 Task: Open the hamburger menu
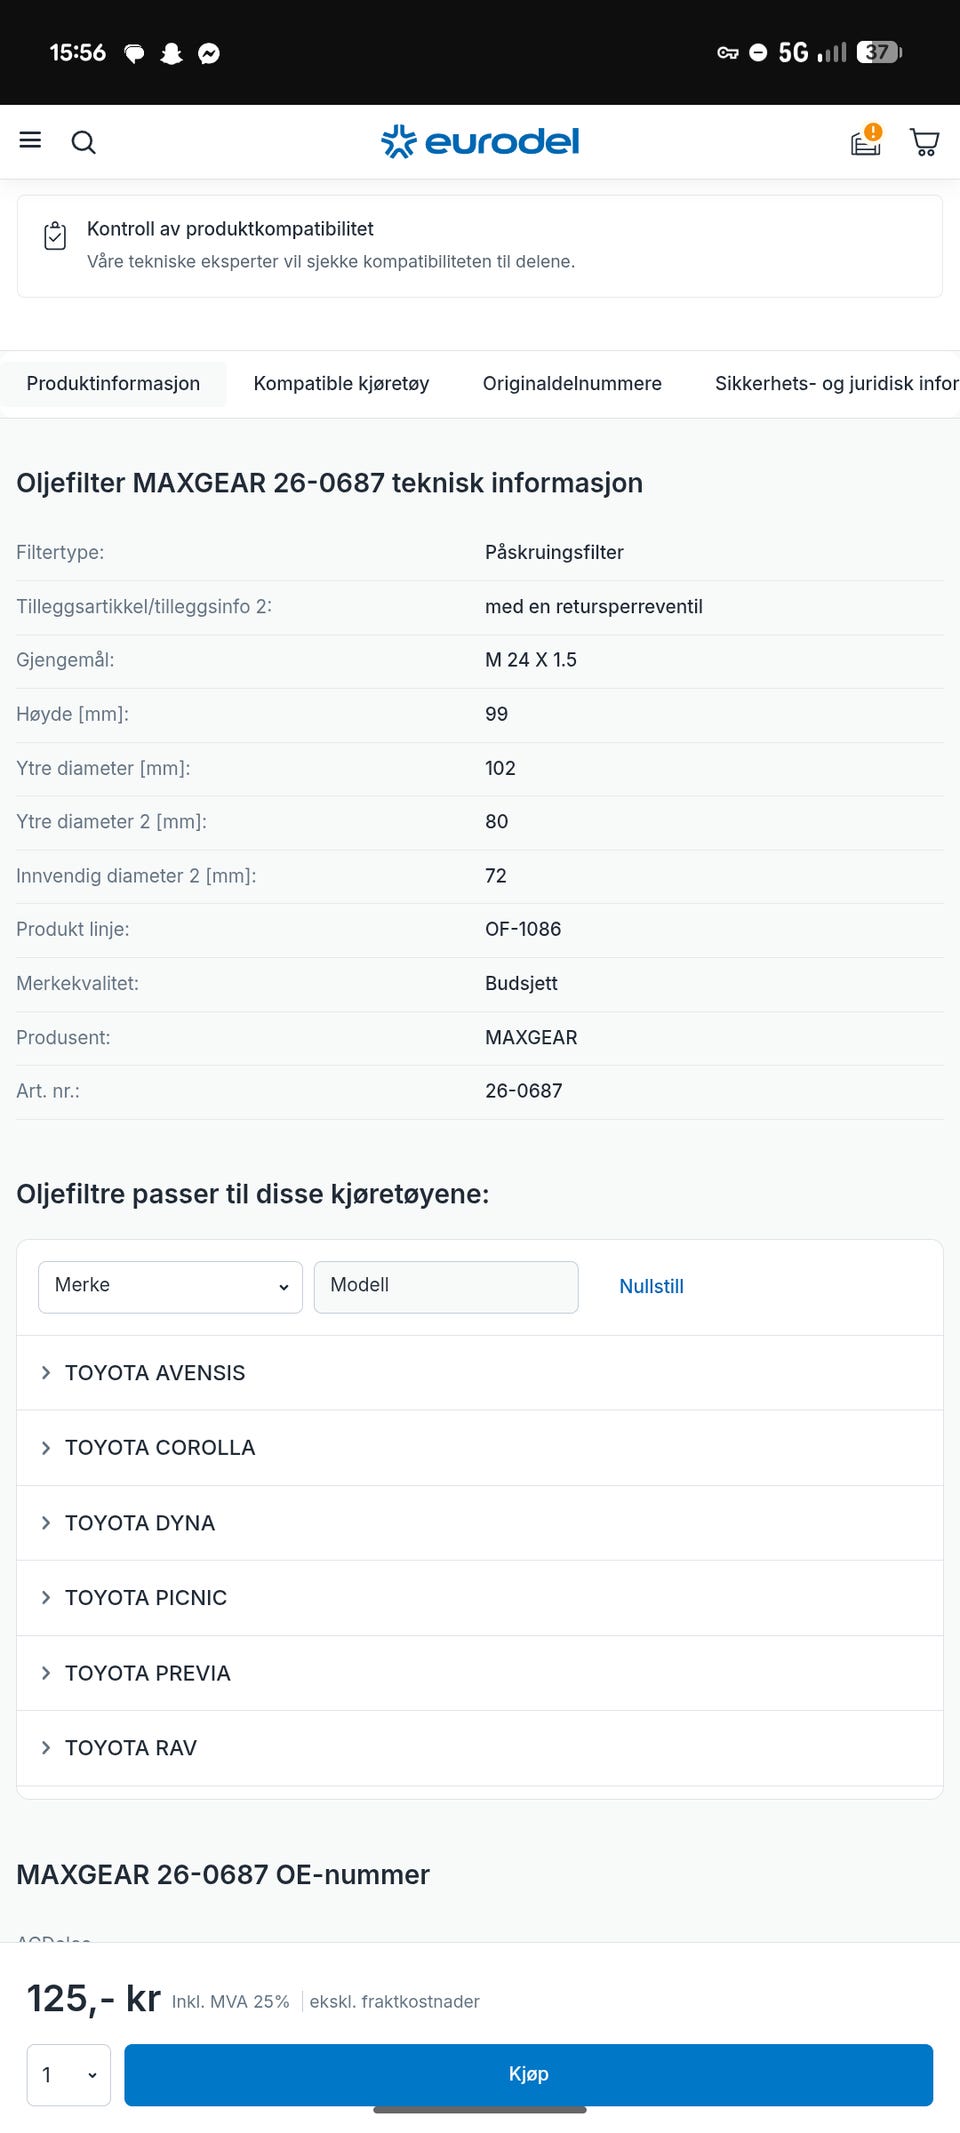pyautogui.click(x=30, y=141)
